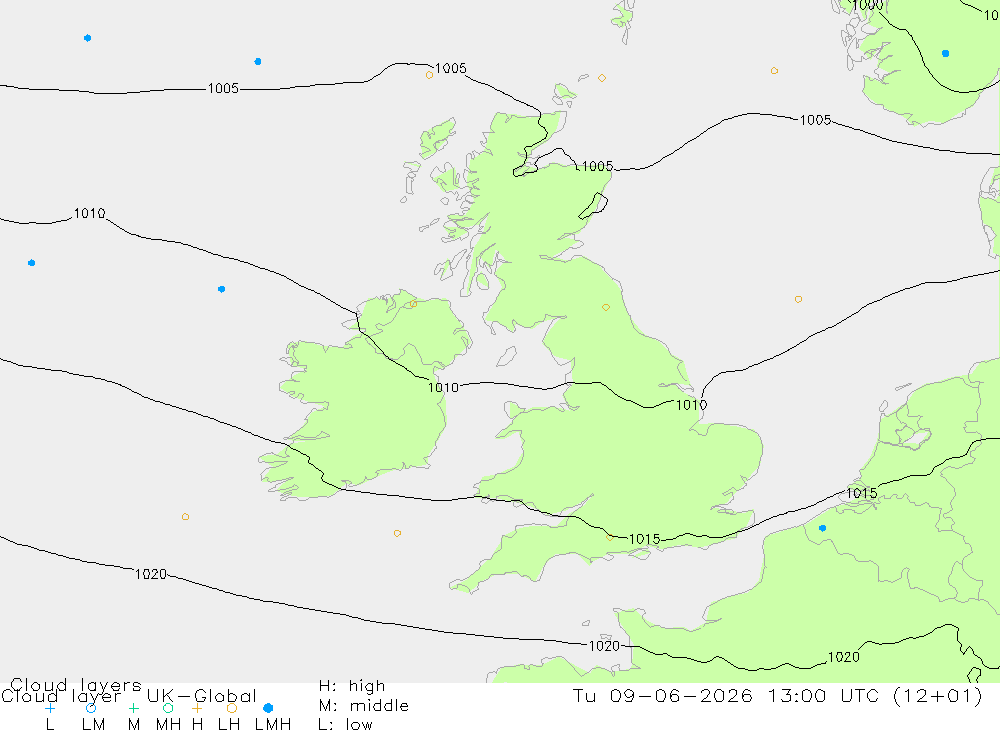Image resolution: width=1000 pixels, height=733 pixels.
Task: Click the orange circle in the North Sea east of England
Action: pos(798,299)
